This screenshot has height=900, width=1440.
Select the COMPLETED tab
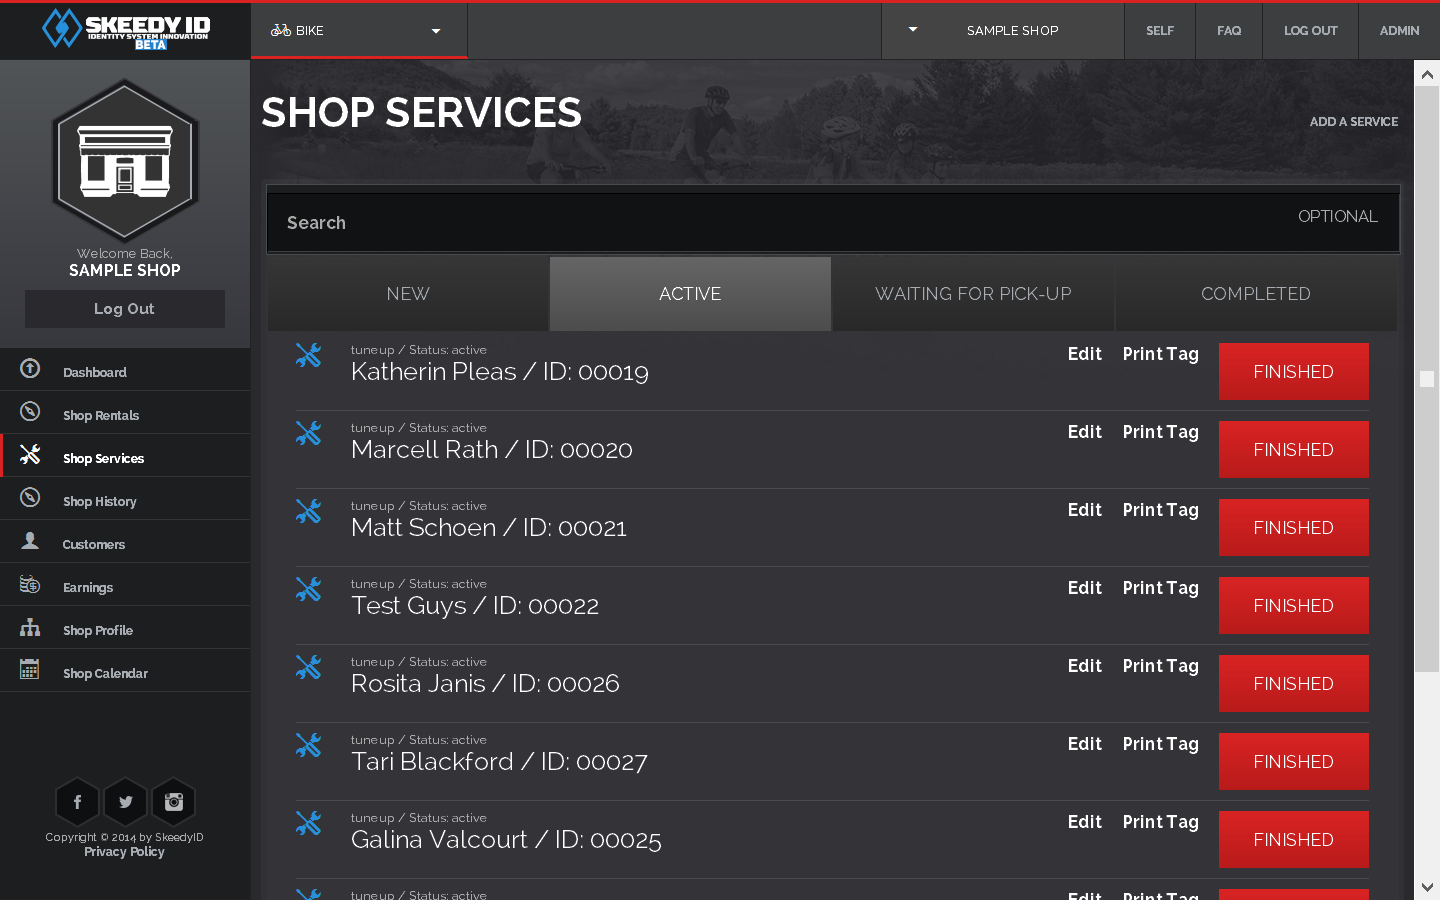pyautogui.click(x=1255, y=294)
